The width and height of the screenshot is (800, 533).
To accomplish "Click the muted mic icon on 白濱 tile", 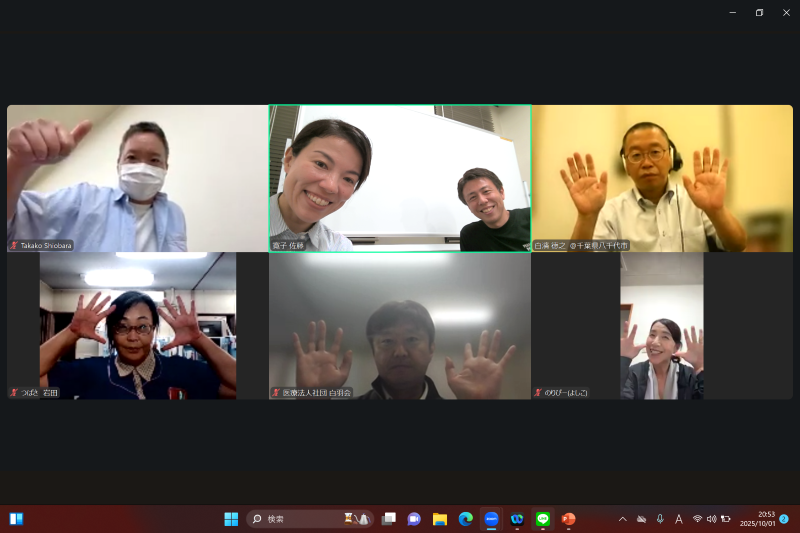I will pyautogui.click(x=537, y=245).
